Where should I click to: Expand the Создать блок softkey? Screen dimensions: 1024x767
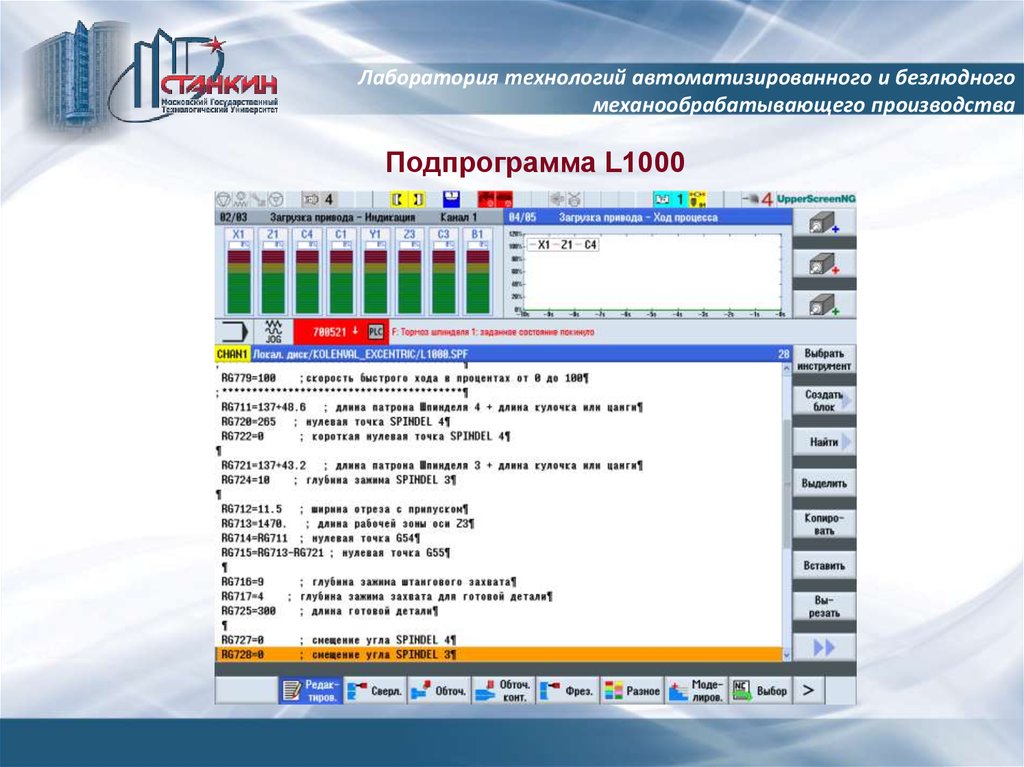coord(824,401)
